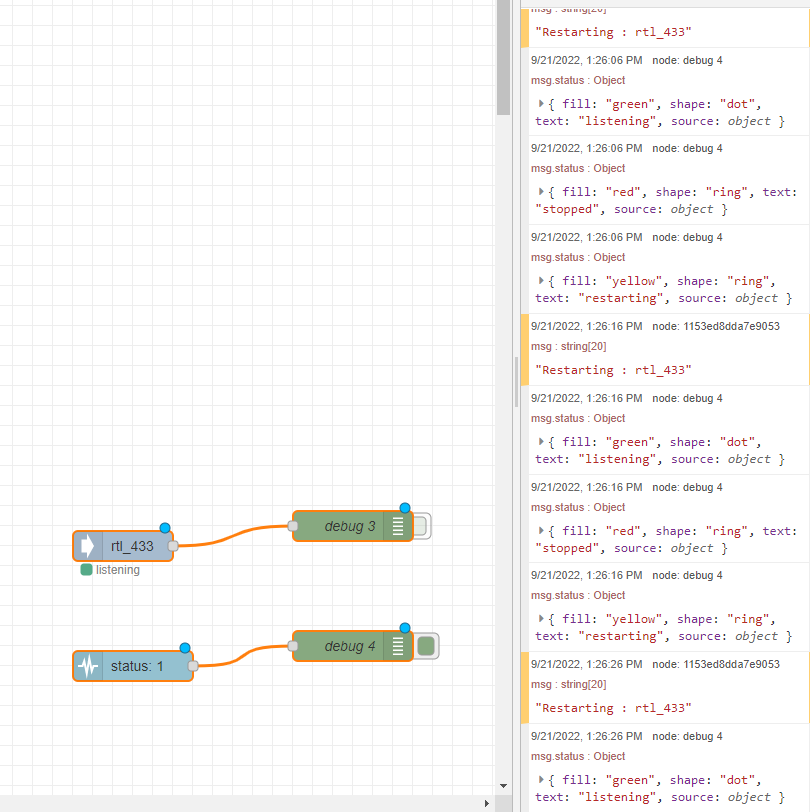Click the green listening status indicator under rtl_433
Screen dimensions: 810x812
pyautogui.click(x=86, y=570)
